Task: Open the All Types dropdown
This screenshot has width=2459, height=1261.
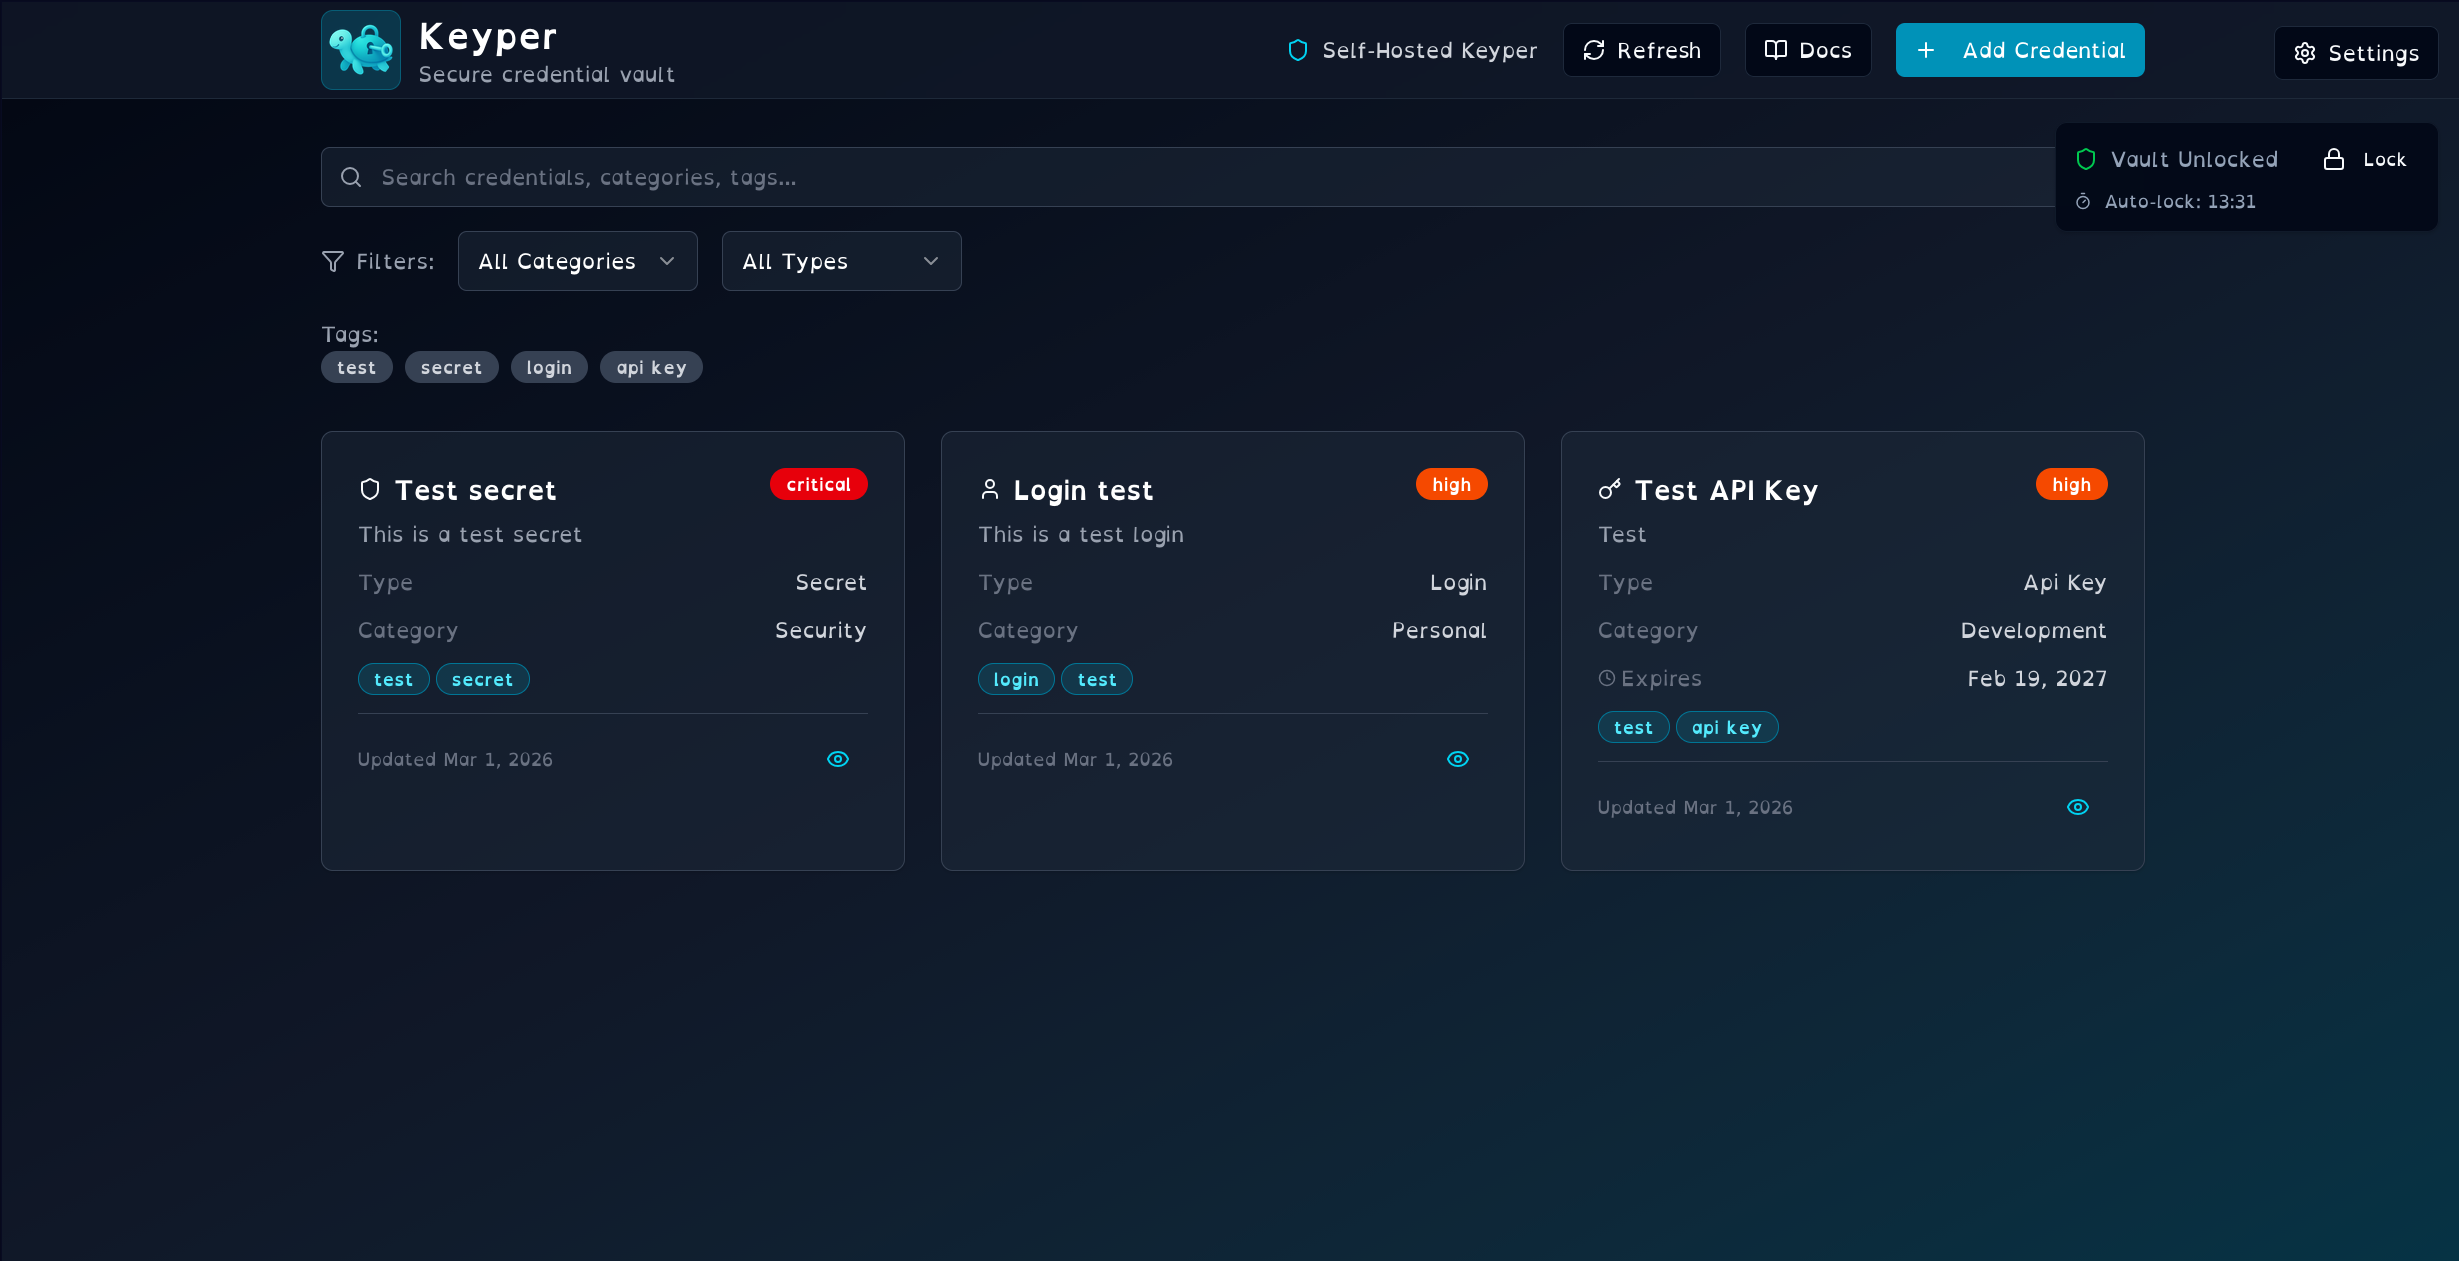Action: pyautogui.click(x=840, y=261)
